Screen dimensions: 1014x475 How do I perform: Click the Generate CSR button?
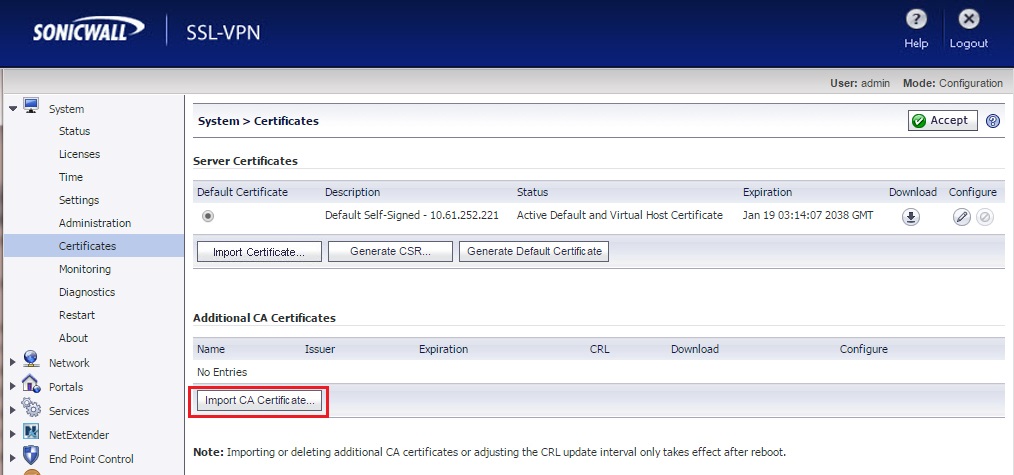point(390,252)
